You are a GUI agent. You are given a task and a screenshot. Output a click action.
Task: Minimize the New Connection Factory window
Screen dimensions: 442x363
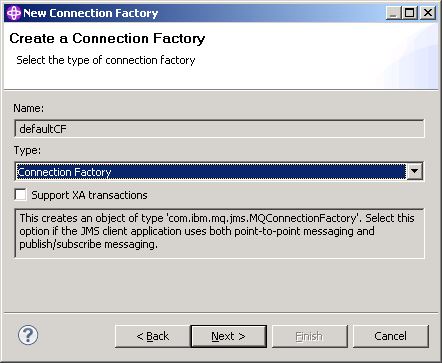[x=393, y=13]
